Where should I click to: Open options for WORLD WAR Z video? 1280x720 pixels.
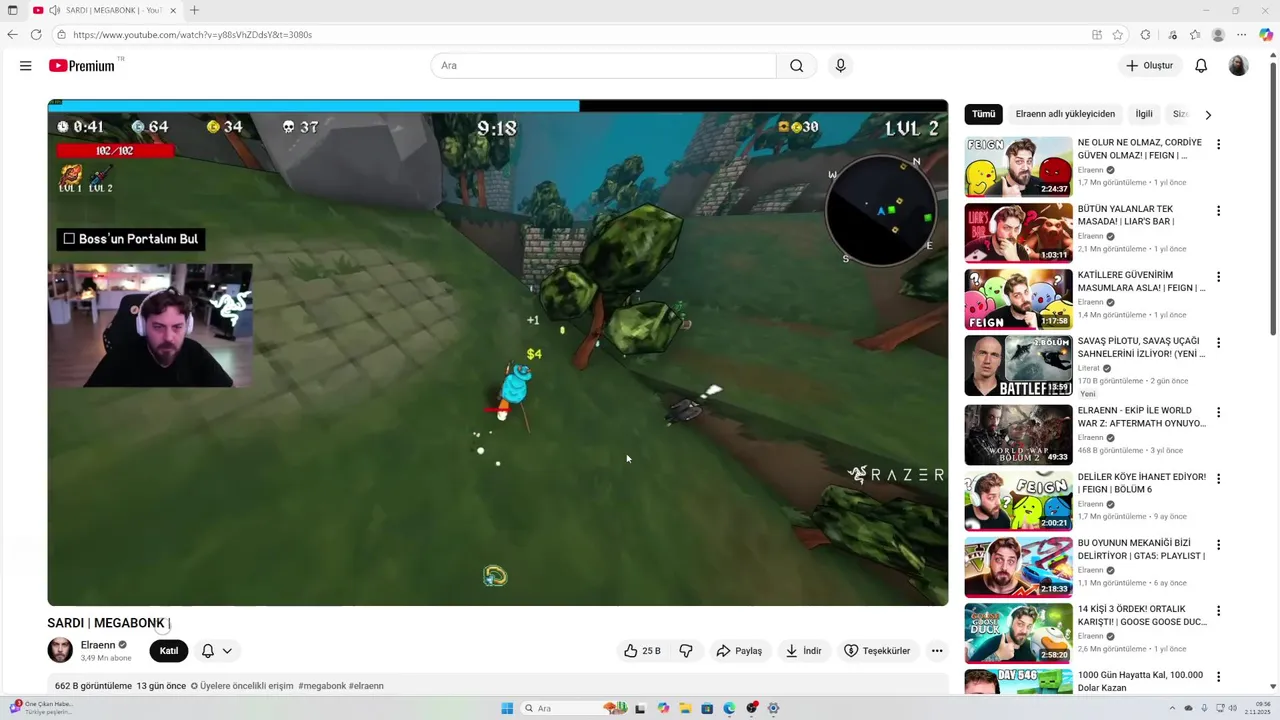click(1218, 412)
